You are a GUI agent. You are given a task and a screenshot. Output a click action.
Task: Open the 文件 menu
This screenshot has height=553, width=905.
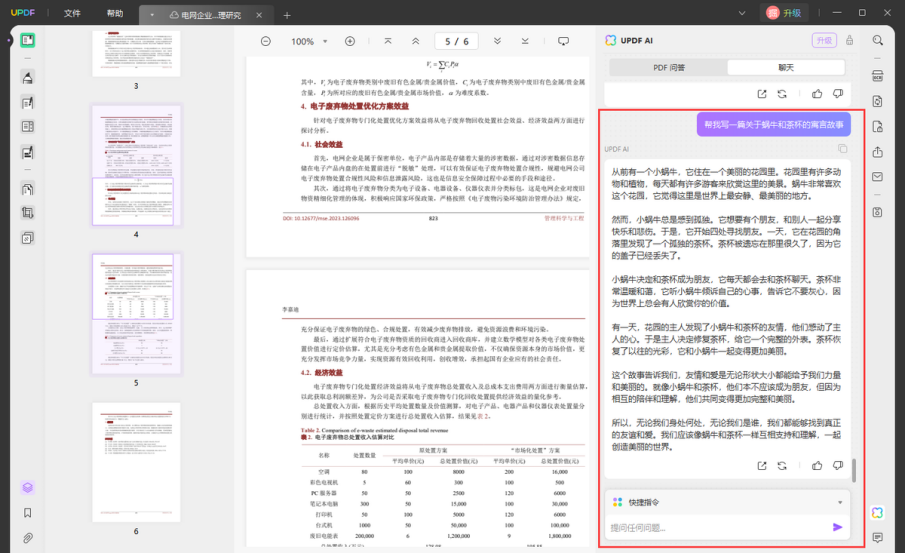click(x=72, y=13)
